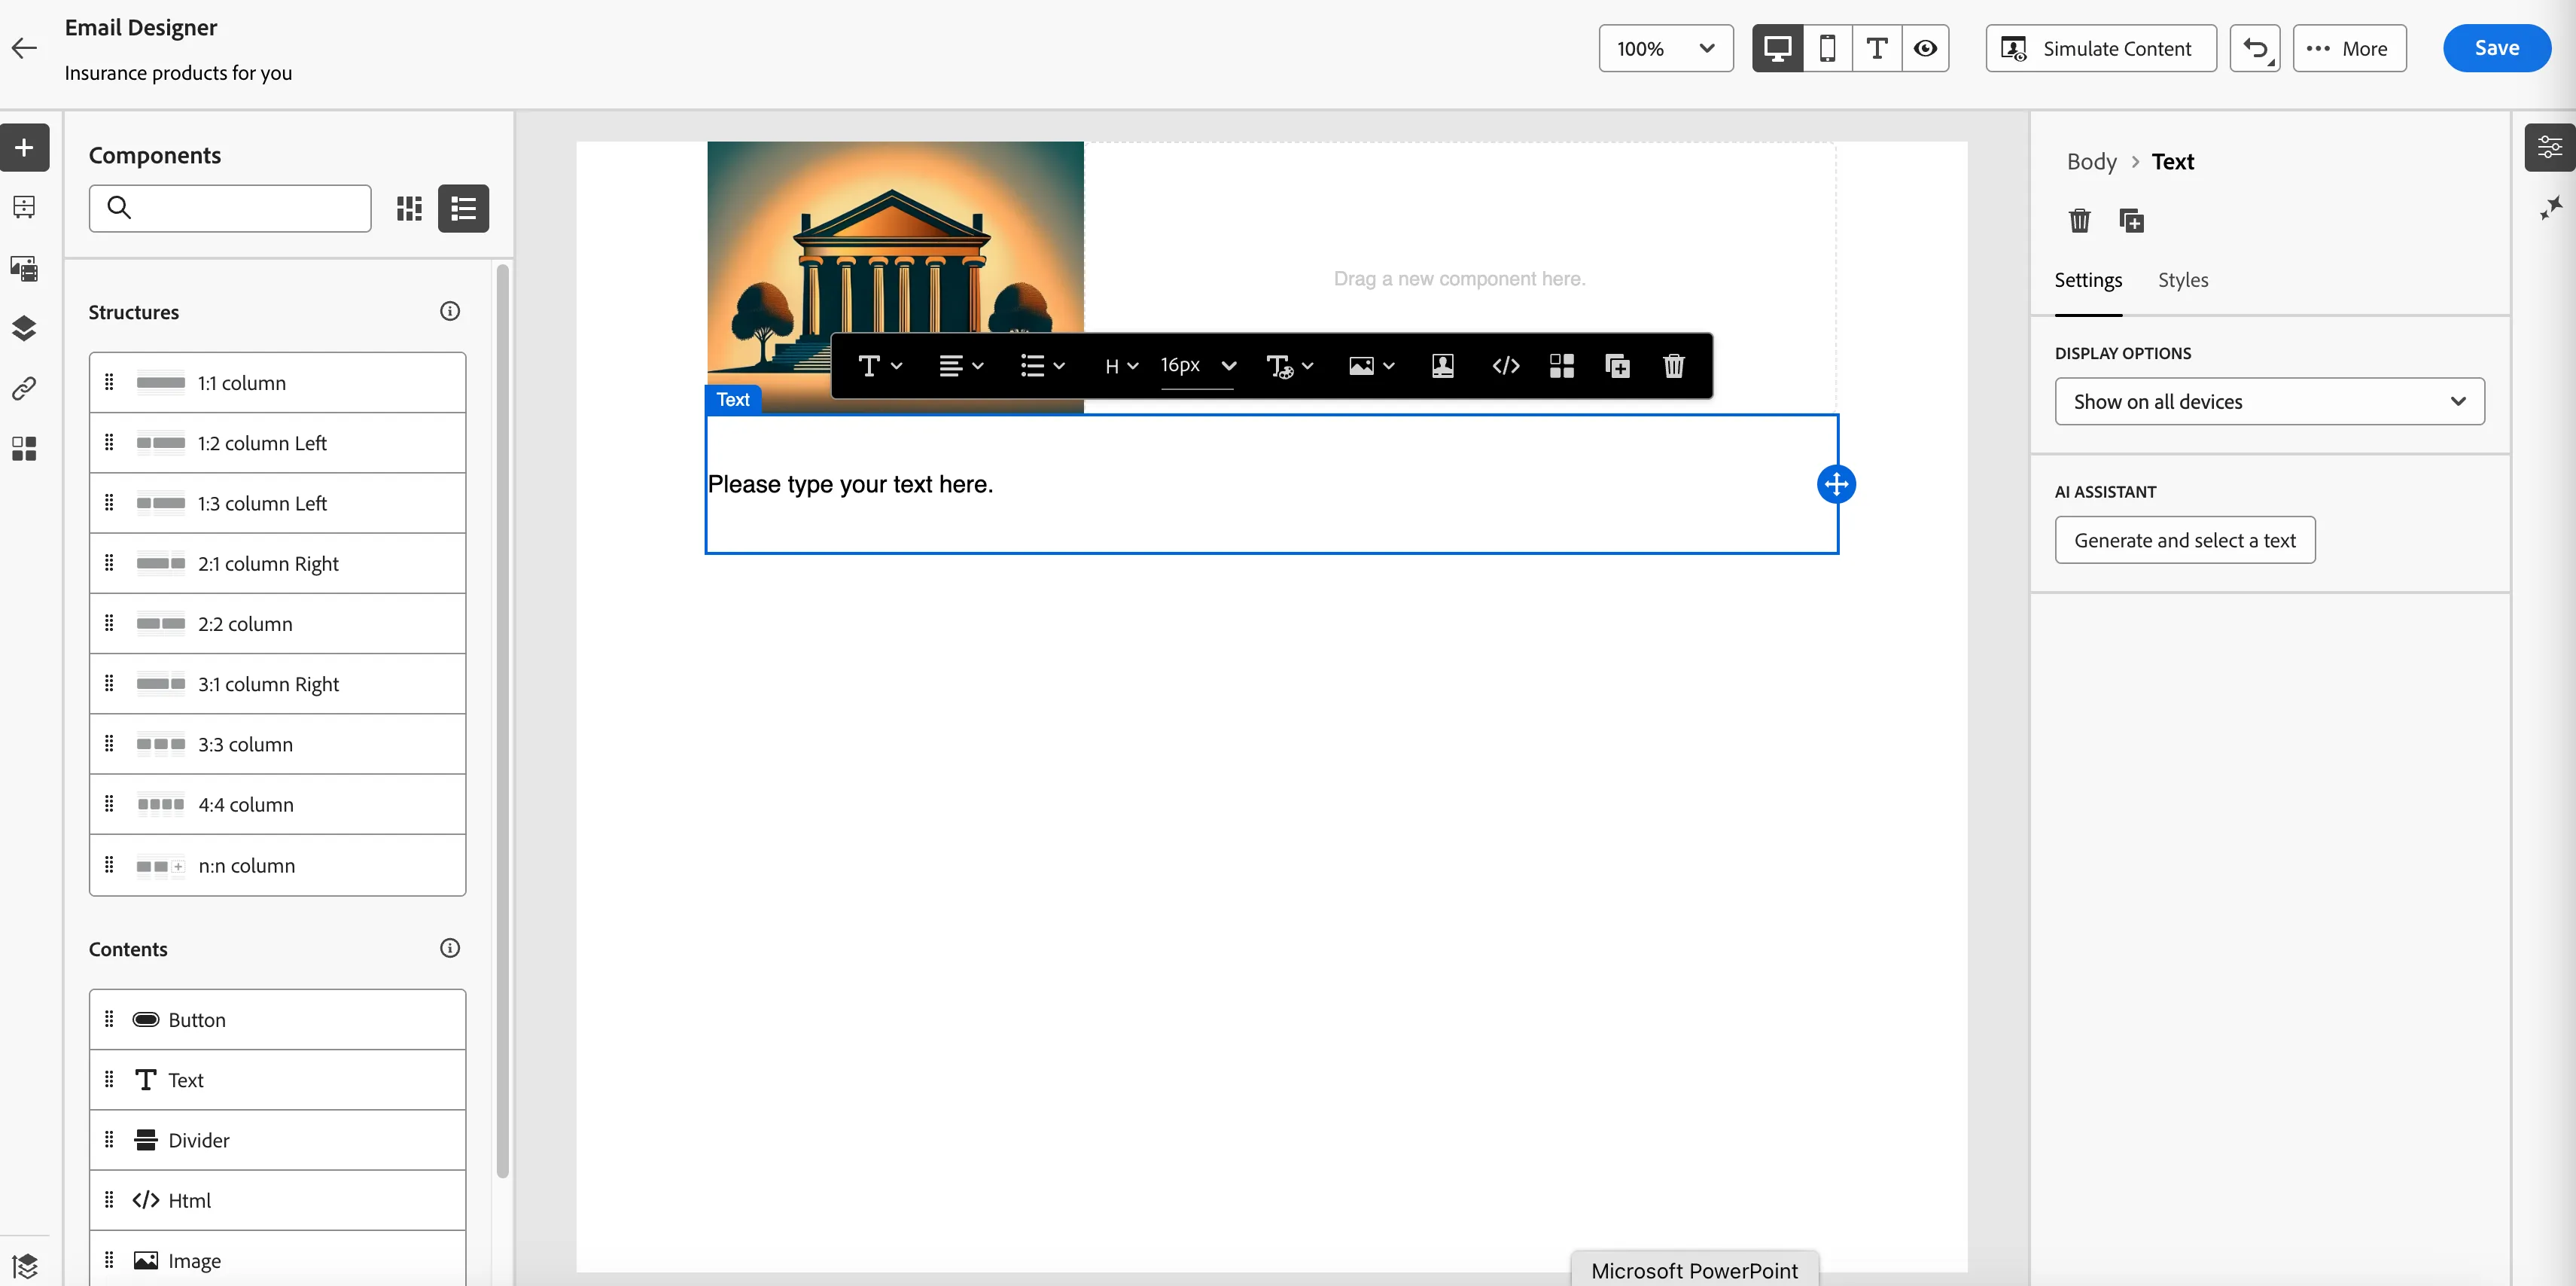The height and width of the screenshot is (1286, 2576).
Task: Click the components search field
Action: click(x=230, y=208)
